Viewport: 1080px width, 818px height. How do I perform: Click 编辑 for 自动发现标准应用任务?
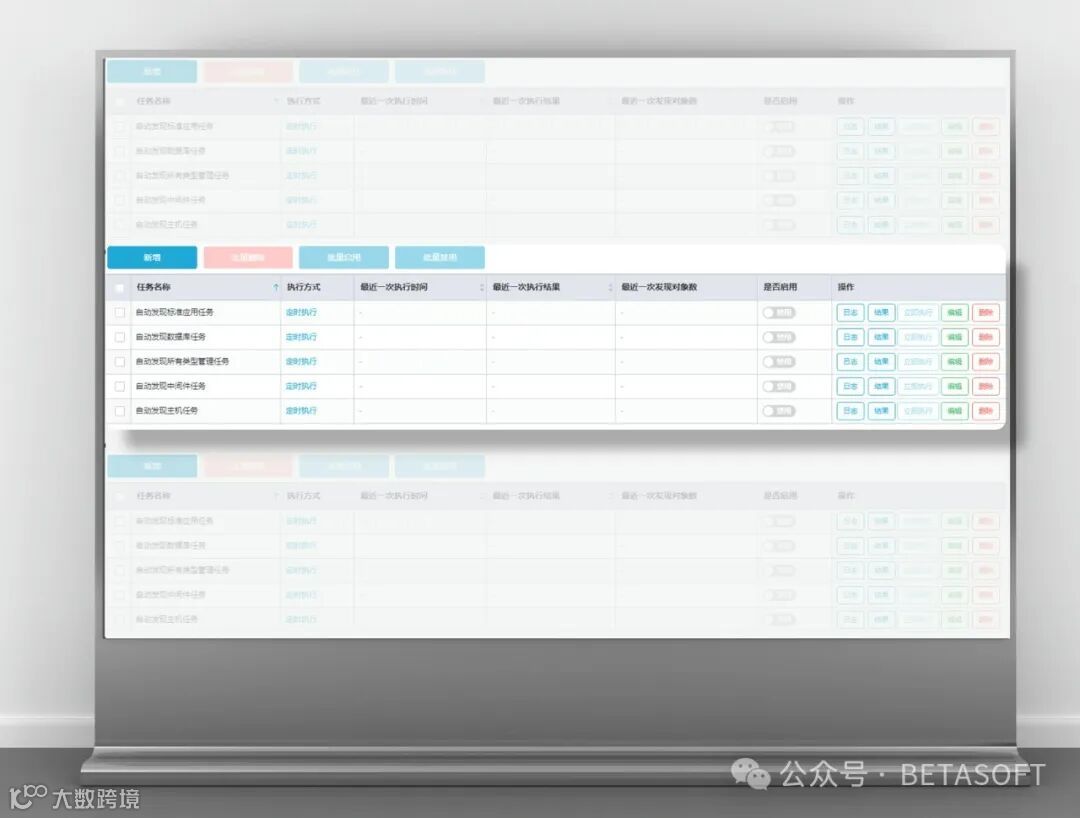pos(955,313)
